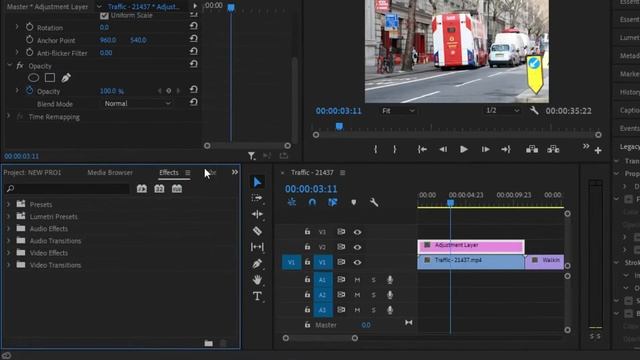Select the Track Select Forward tool
640x360 pixels.
pos(257,198)
